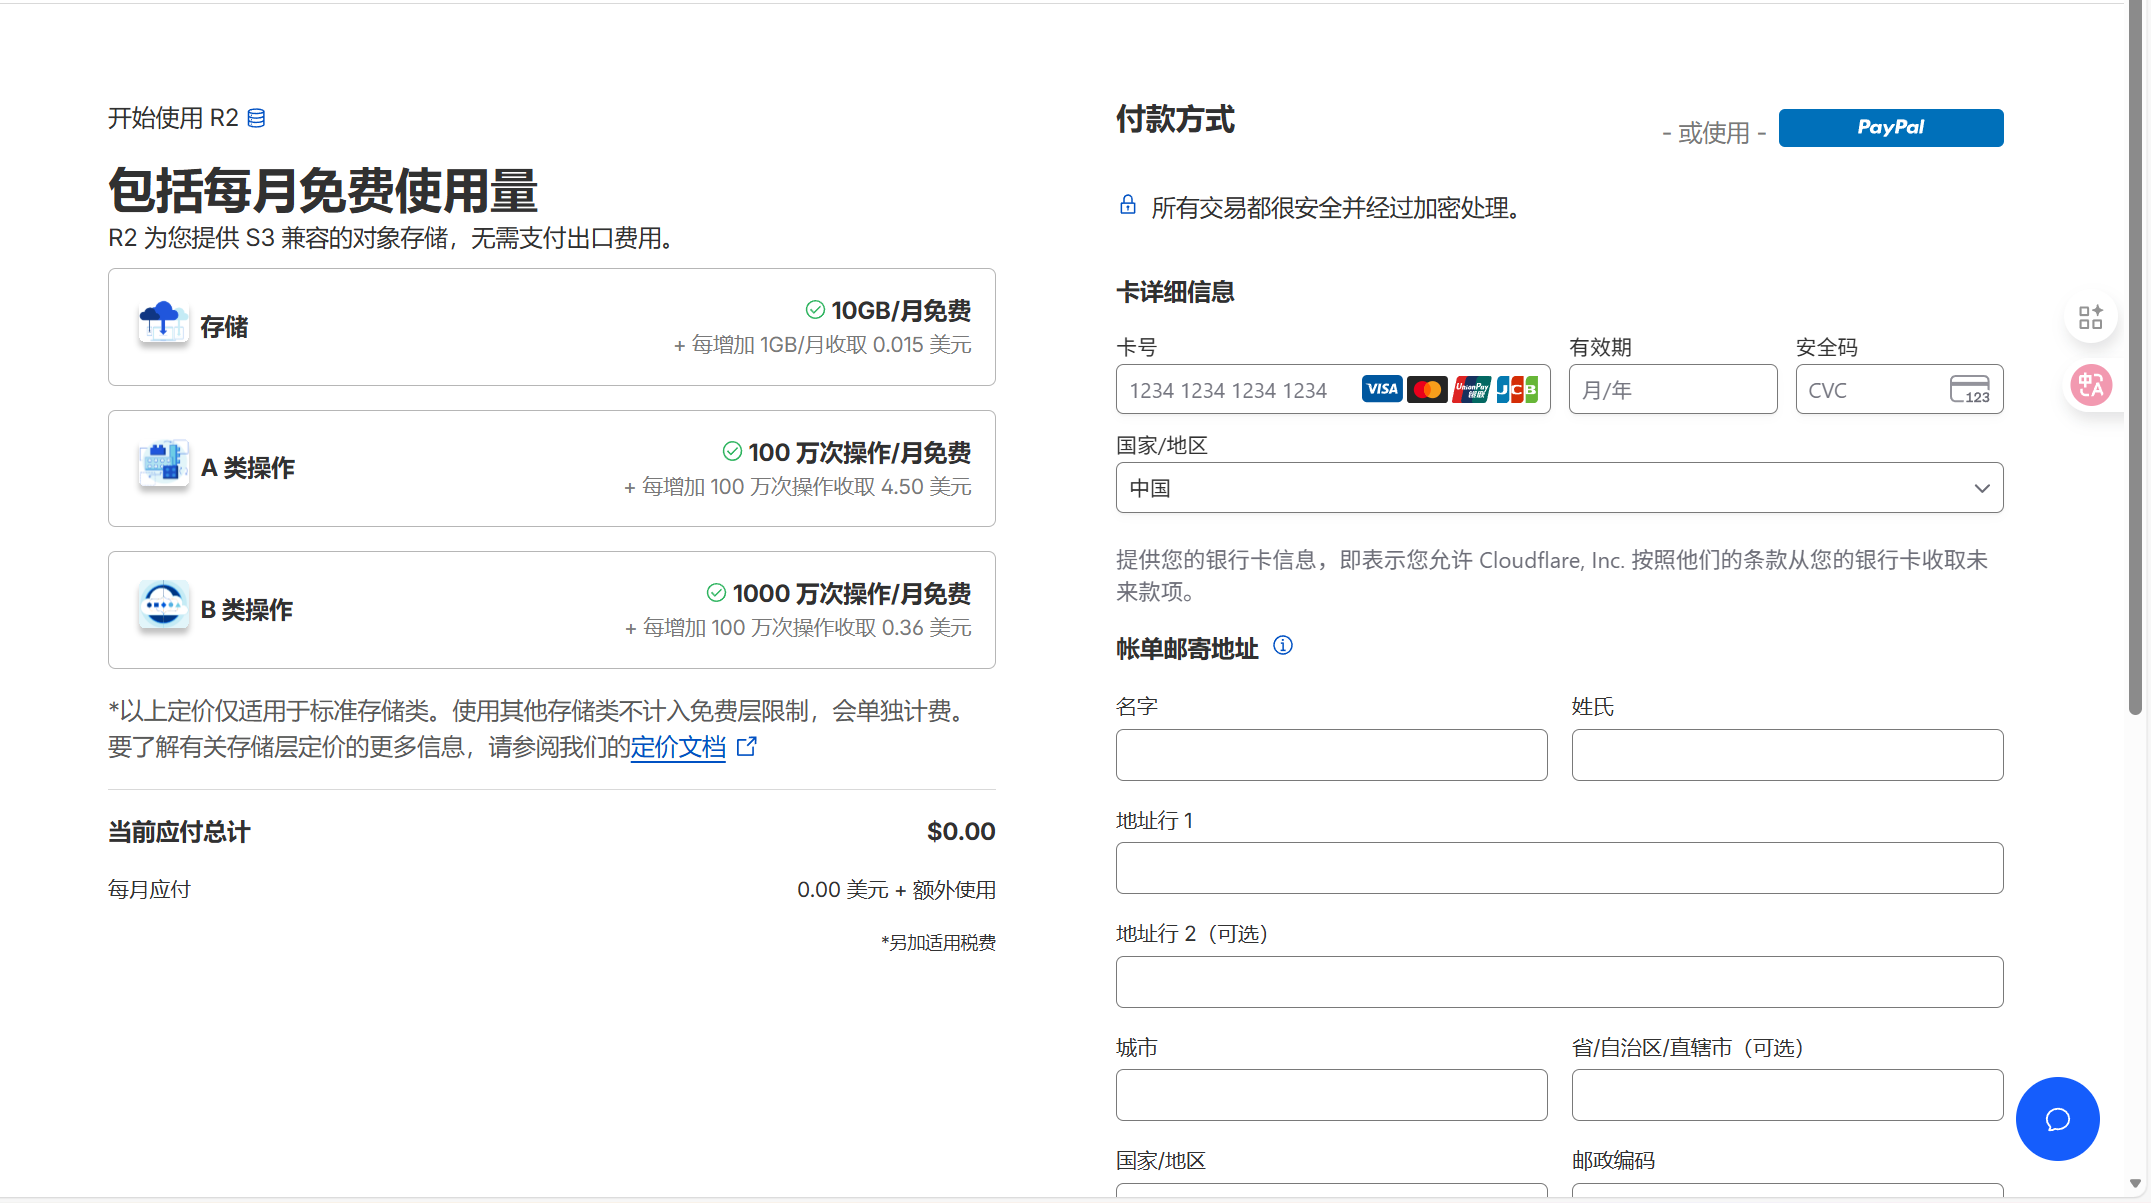The width and height of the screenshot is (2151, 1203).
Task: Click the grid sparkle sidebar icon
Action: click(2090, 318)
